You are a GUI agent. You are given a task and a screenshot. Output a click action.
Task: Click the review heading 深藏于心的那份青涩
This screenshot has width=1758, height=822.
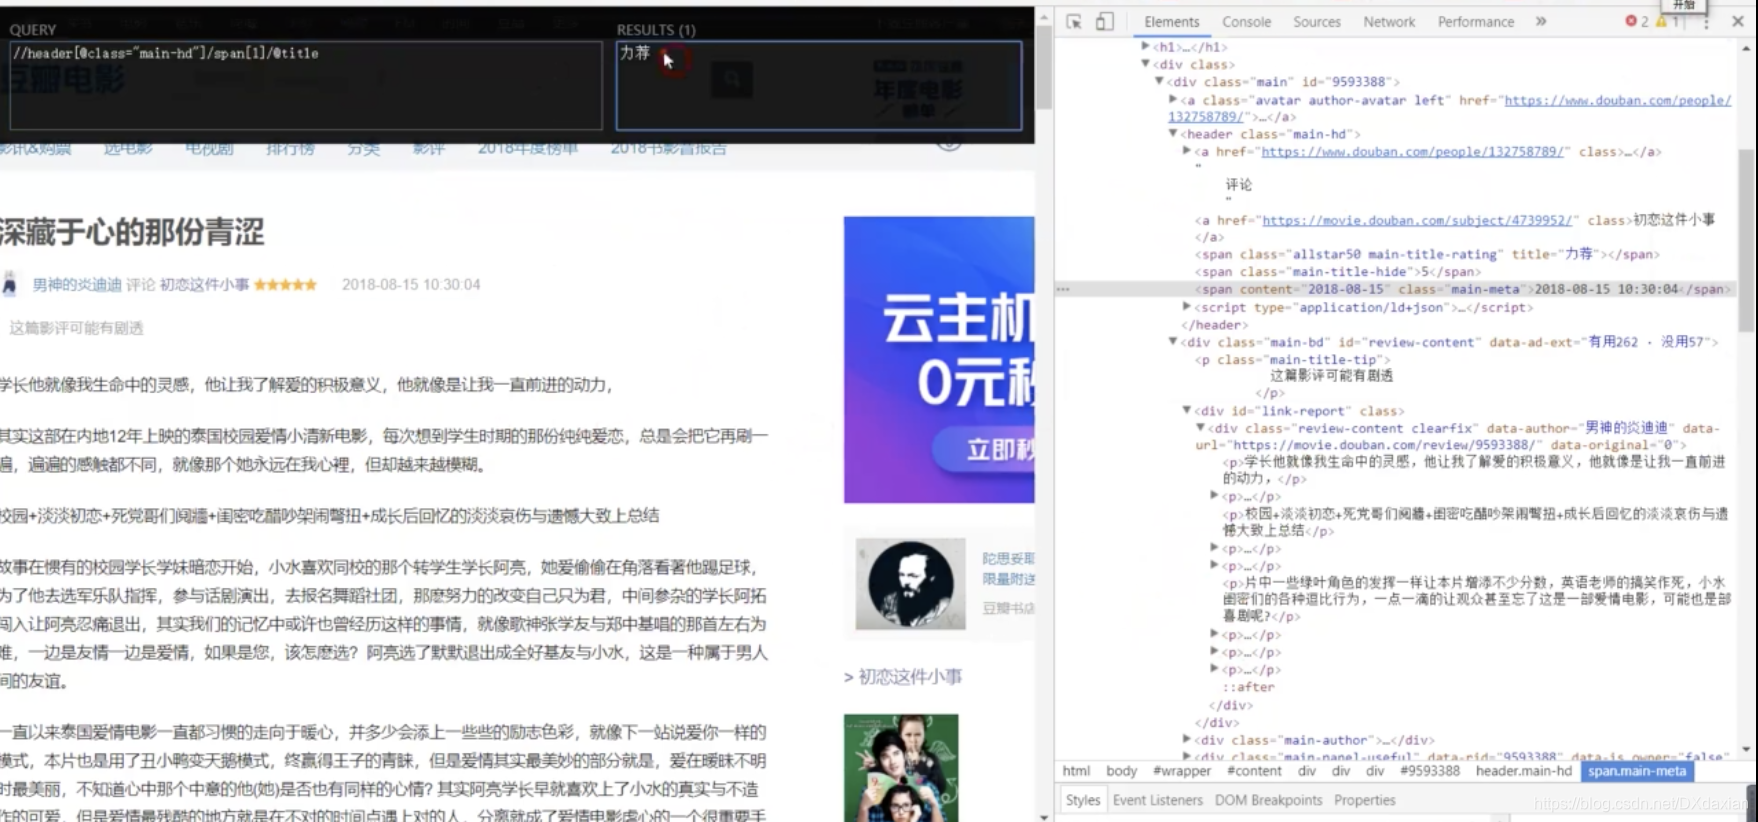pos(132,232)
